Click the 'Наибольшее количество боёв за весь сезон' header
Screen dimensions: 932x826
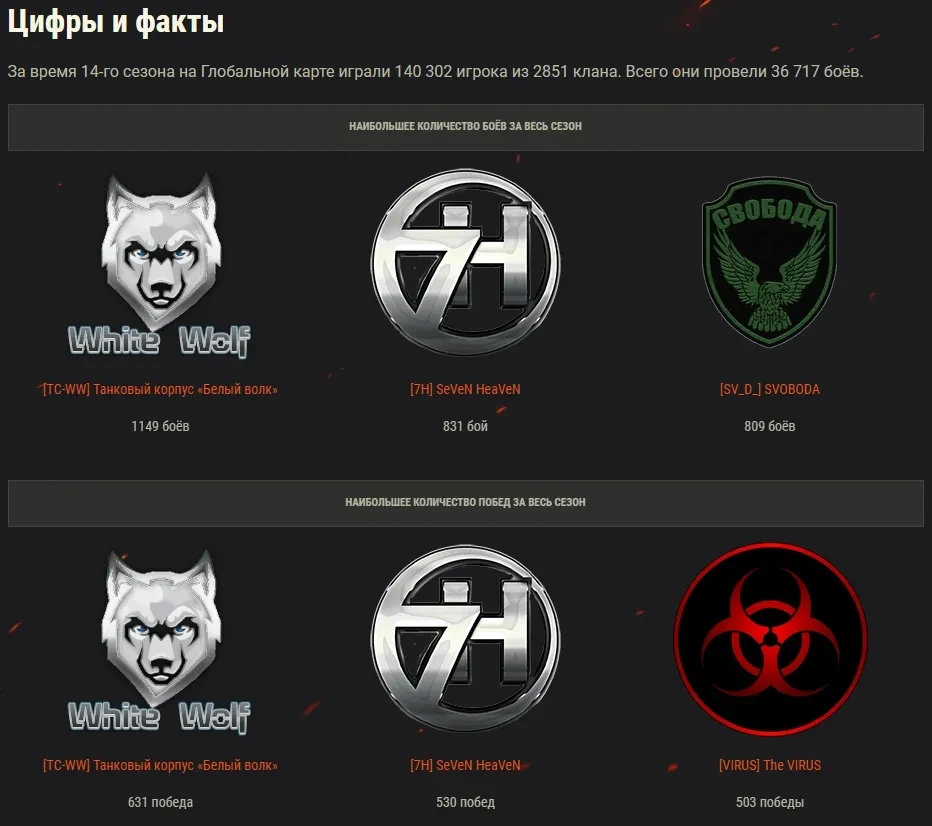pyautogui.click(x=465, y=127)
